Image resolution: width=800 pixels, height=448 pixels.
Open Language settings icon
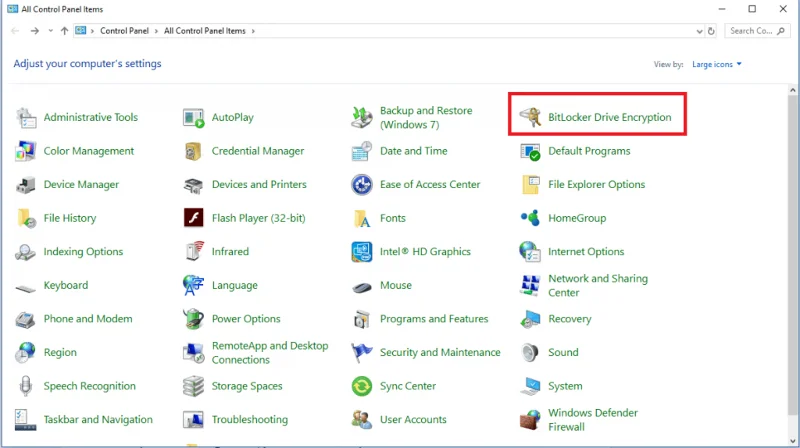[x=193, y=285]
